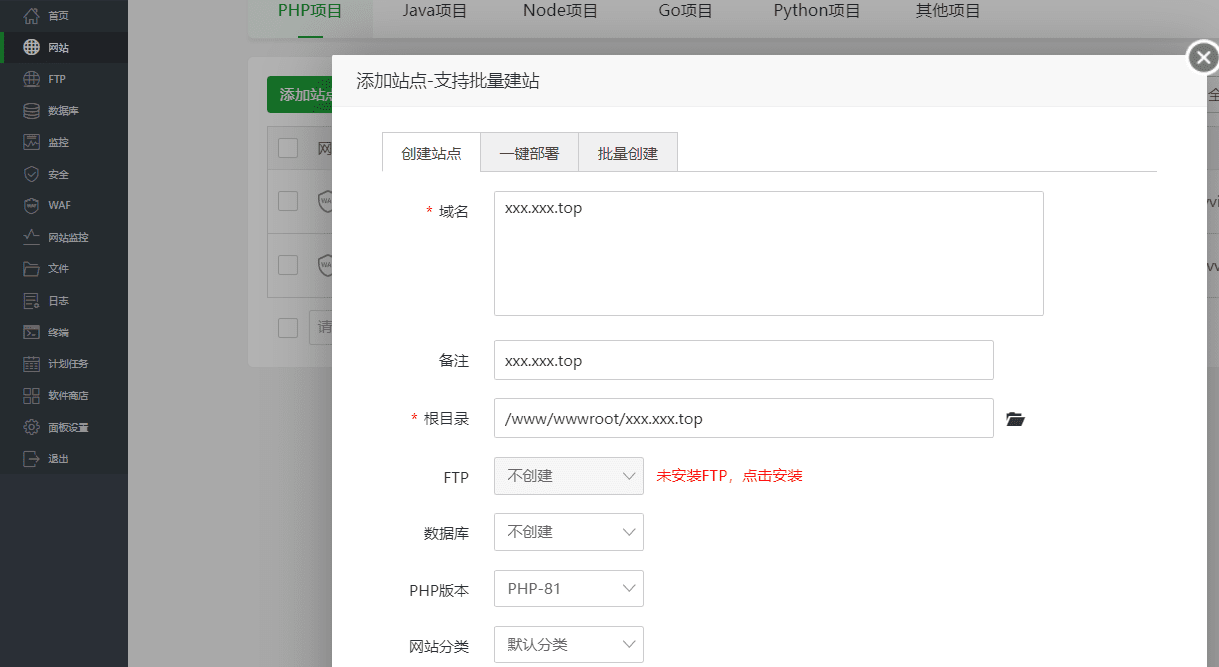Viewport: 1219px width, 667px height.
Task: Expand the 网站分类 默认分类 dropdown
Action: tap(568, 645)
